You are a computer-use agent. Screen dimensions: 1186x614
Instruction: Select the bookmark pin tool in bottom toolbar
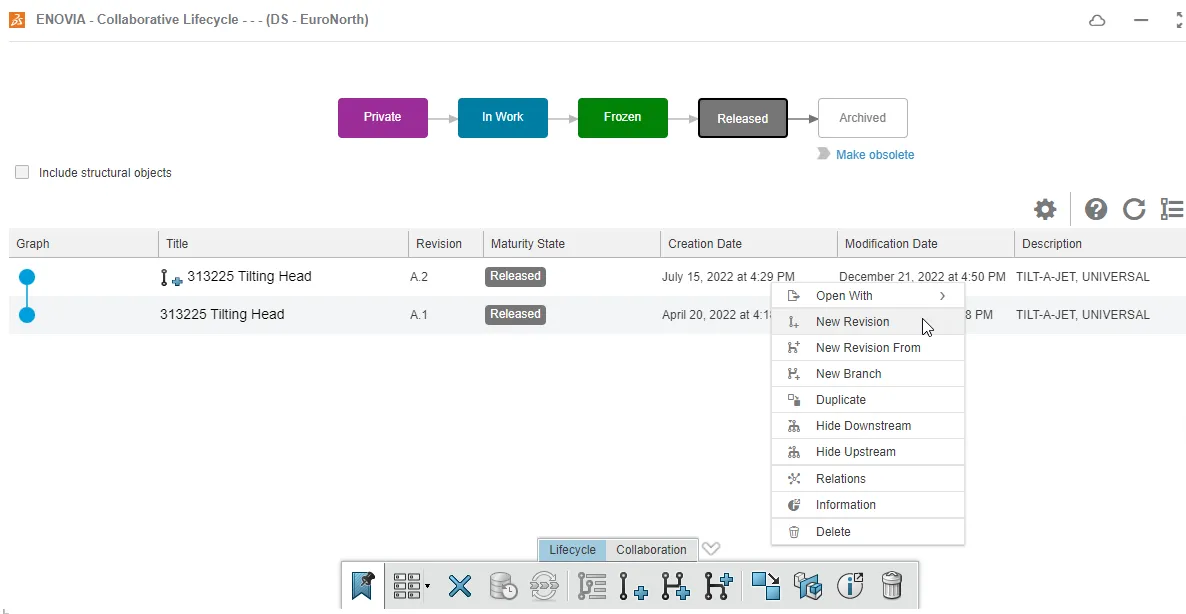[363, 586]
